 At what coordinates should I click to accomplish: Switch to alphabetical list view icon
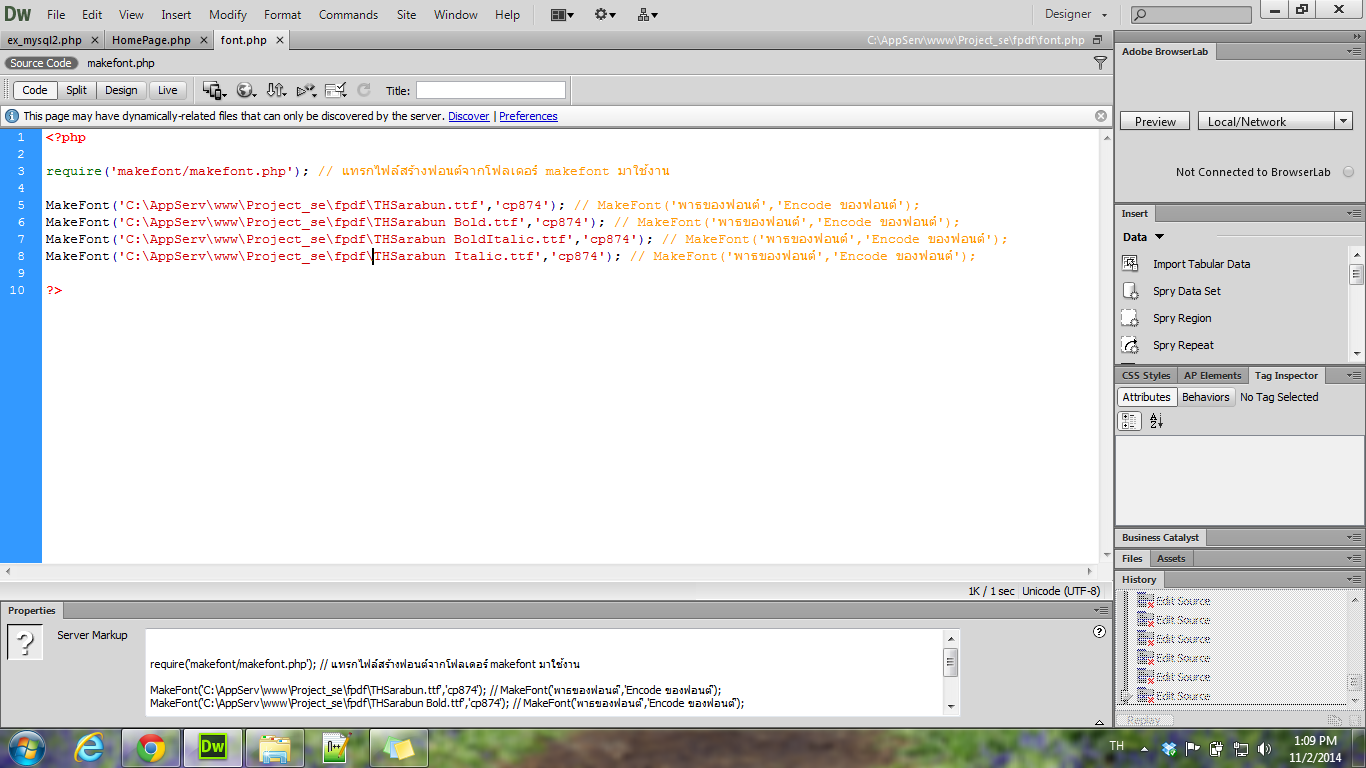[1156, 422]
